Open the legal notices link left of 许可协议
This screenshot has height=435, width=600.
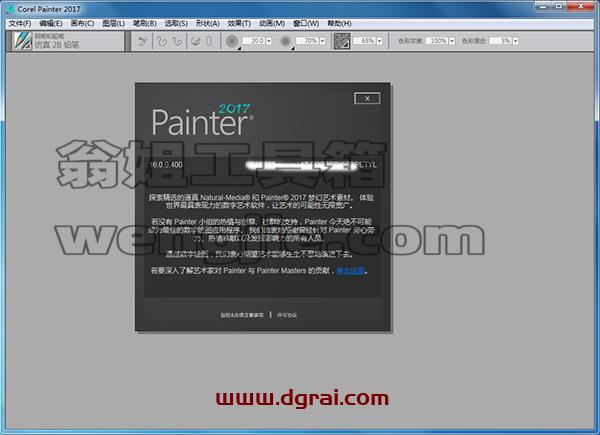(x=242, y=315)
